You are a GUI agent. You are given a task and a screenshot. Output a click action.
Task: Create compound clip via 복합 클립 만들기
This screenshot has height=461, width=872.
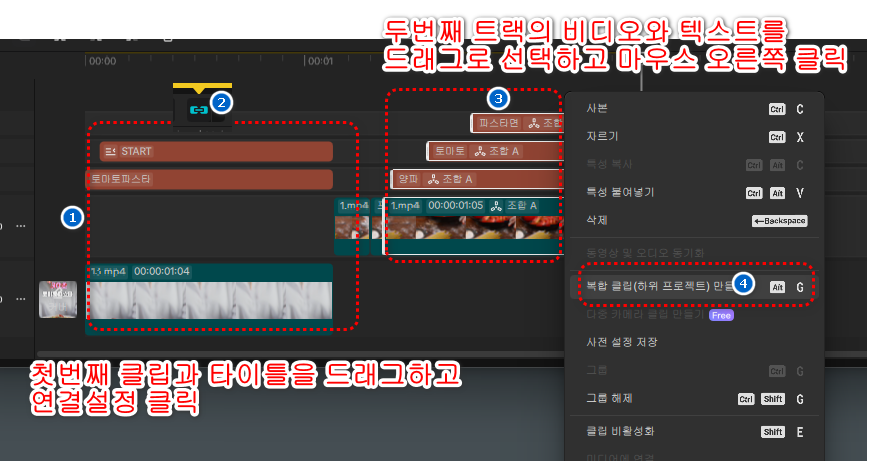click(650, 285)
